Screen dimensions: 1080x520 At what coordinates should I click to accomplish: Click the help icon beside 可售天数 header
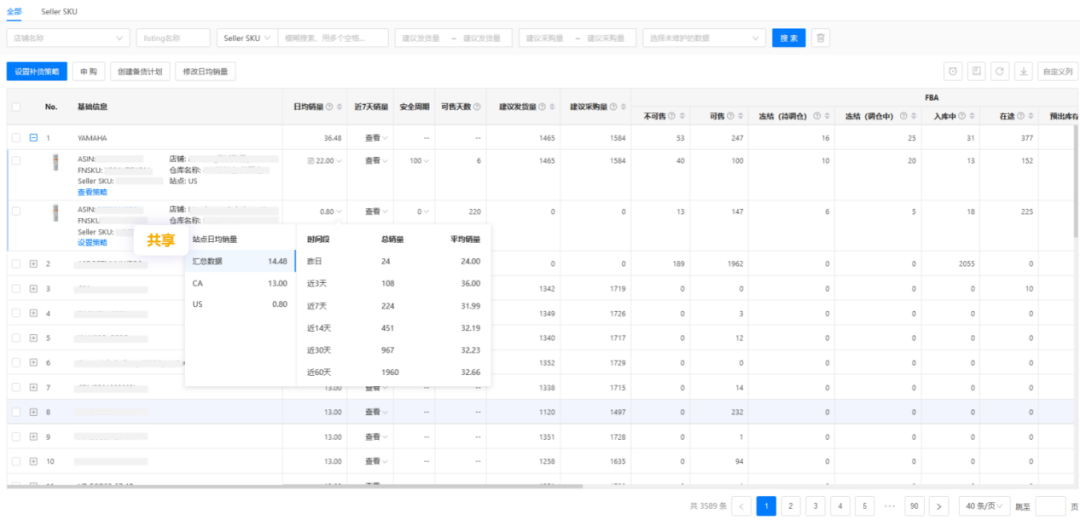[x=477, y=106]
